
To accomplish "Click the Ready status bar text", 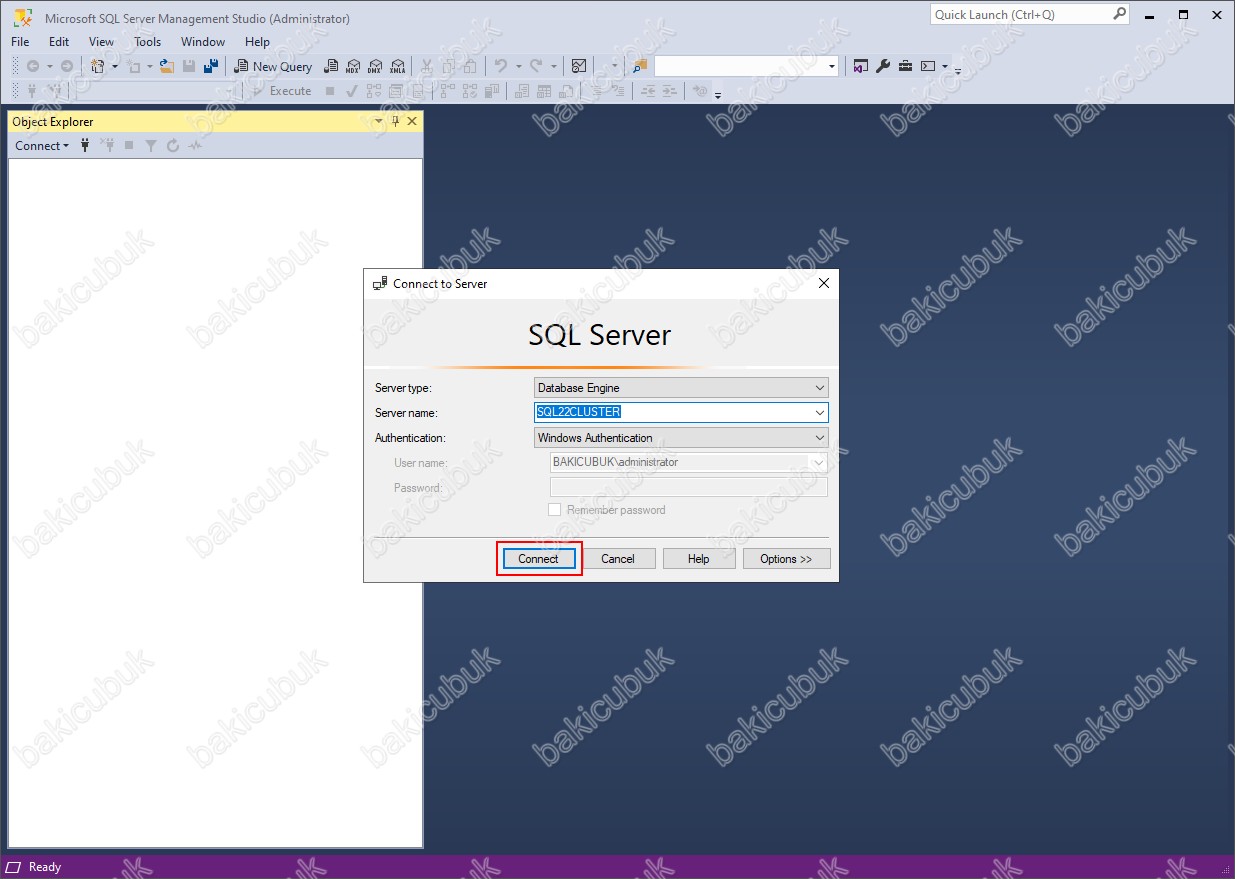I will pyautogui.click(x=45, y=867).
